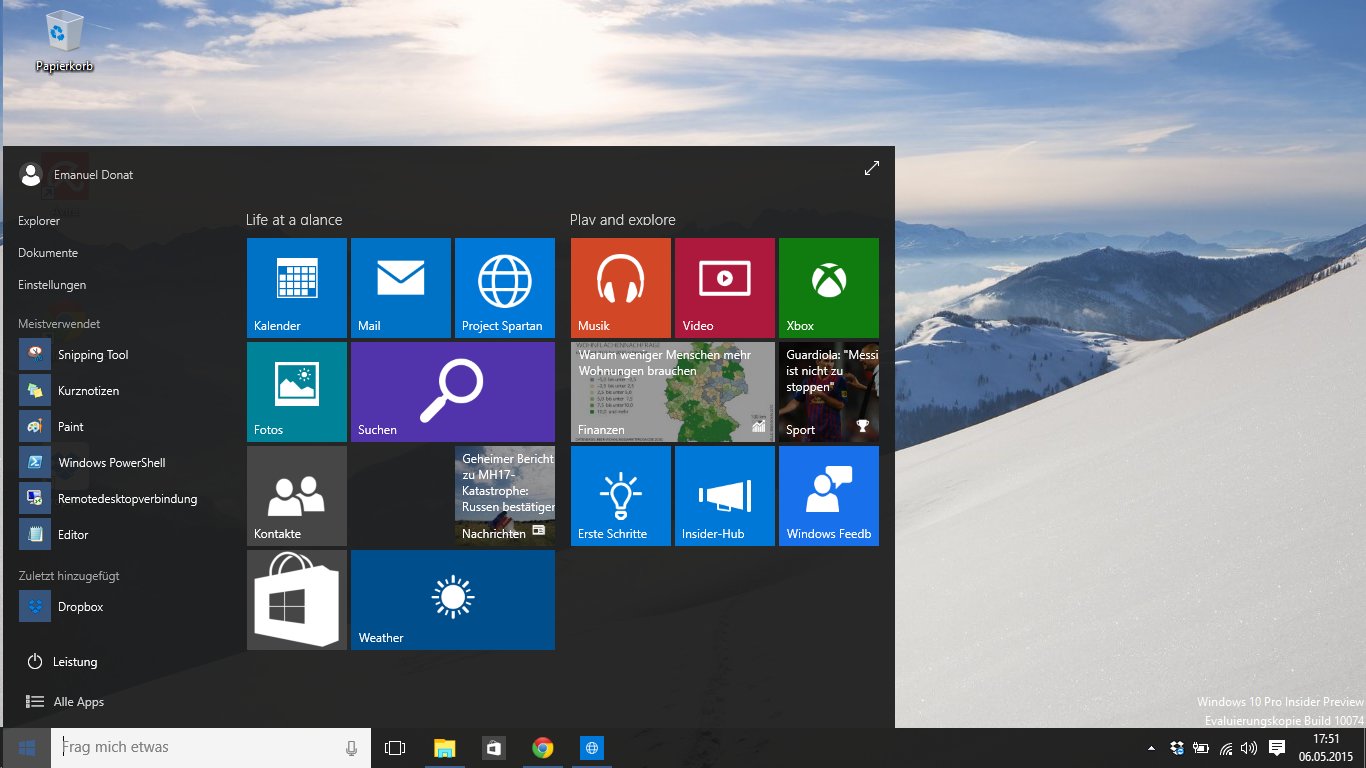Image resolution: width=1366 pixels, height=768 pixels.
Task: Open the Video tile
Action: 725,288
